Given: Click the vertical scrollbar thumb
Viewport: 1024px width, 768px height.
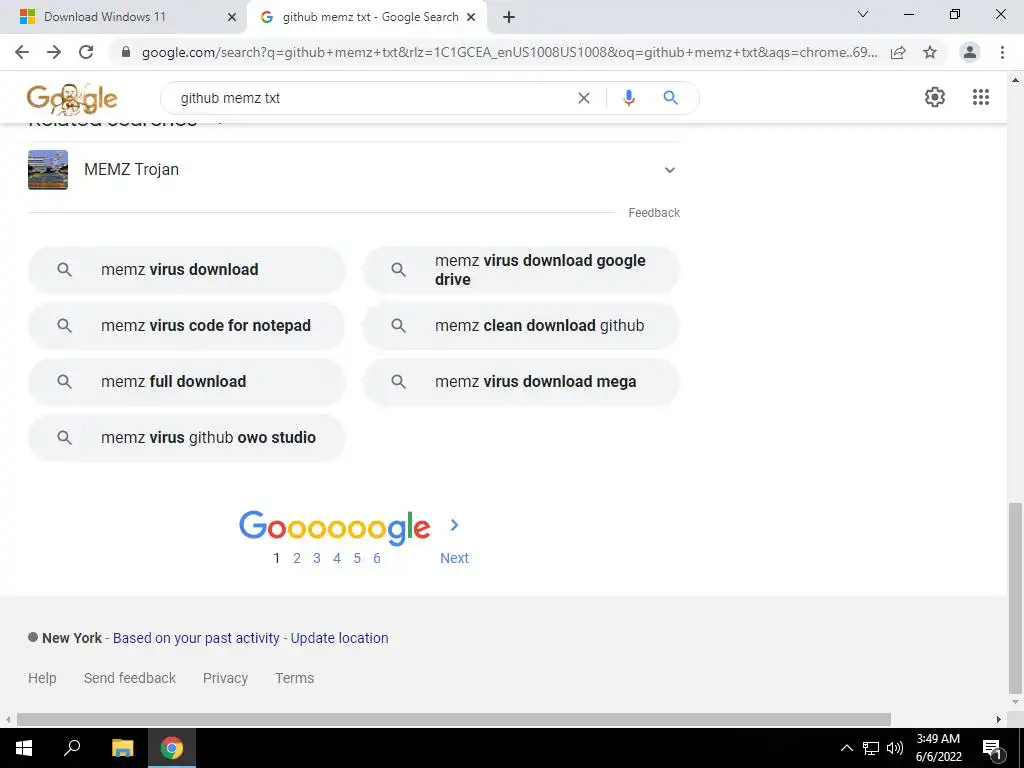Looking at the screenshot, I should [1015, 598].
